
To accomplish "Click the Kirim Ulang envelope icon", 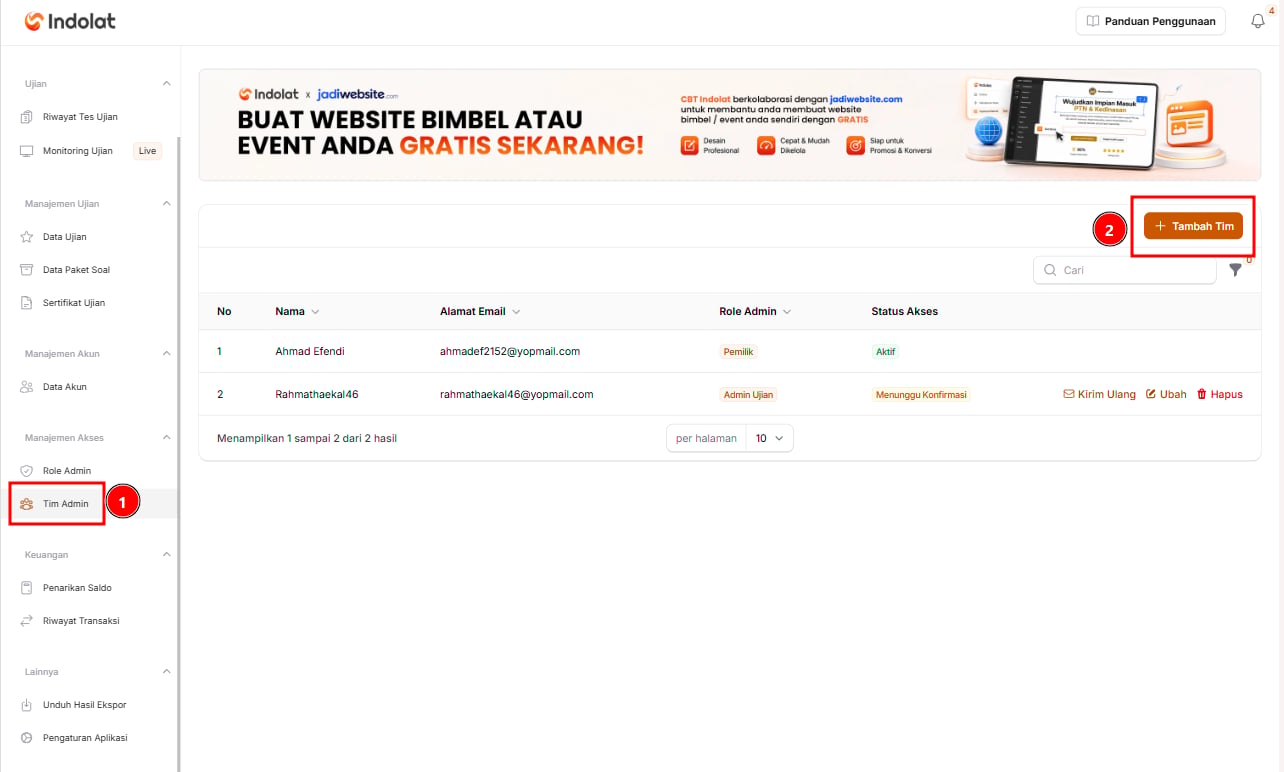I will 1068,394.
